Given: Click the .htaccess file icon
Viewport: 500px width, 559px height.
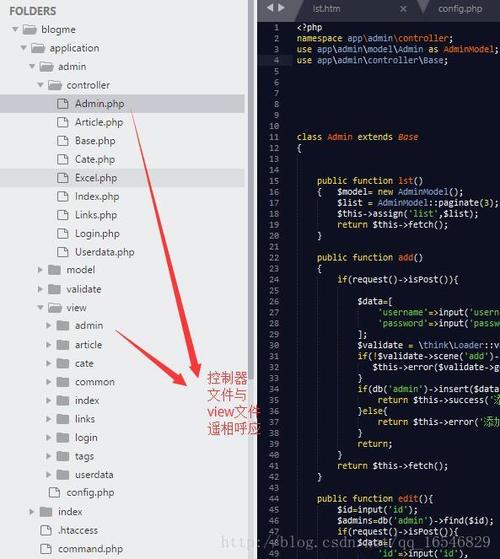Looking at the screenshot, I should pyautogui.click(x=46, y=530).
